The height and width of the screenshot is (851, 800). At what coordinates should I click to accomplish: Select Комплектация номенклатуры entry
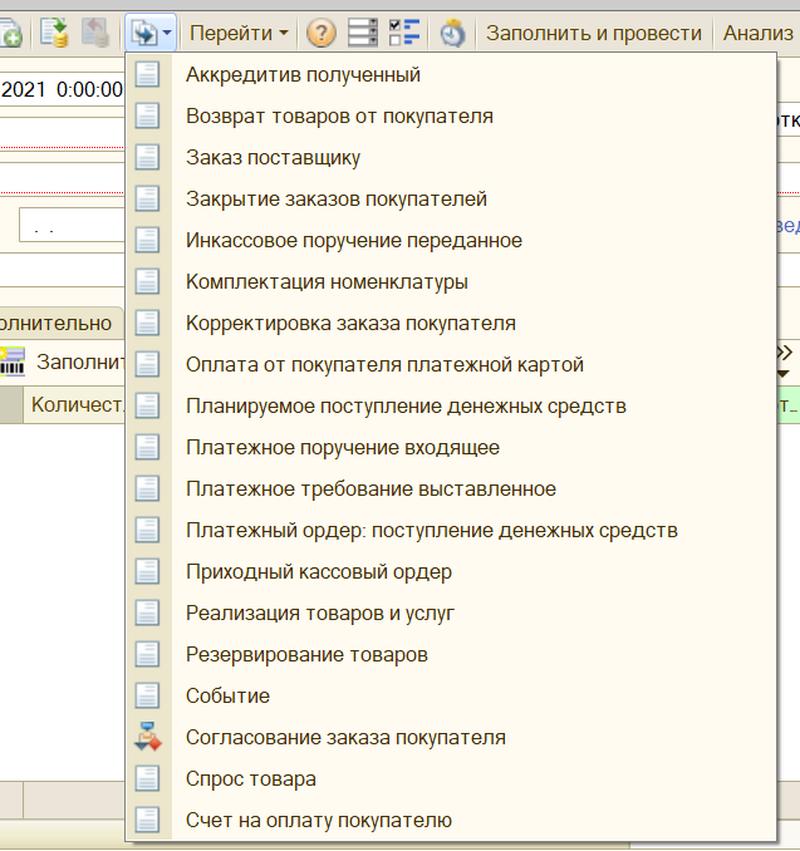[450, 282]
